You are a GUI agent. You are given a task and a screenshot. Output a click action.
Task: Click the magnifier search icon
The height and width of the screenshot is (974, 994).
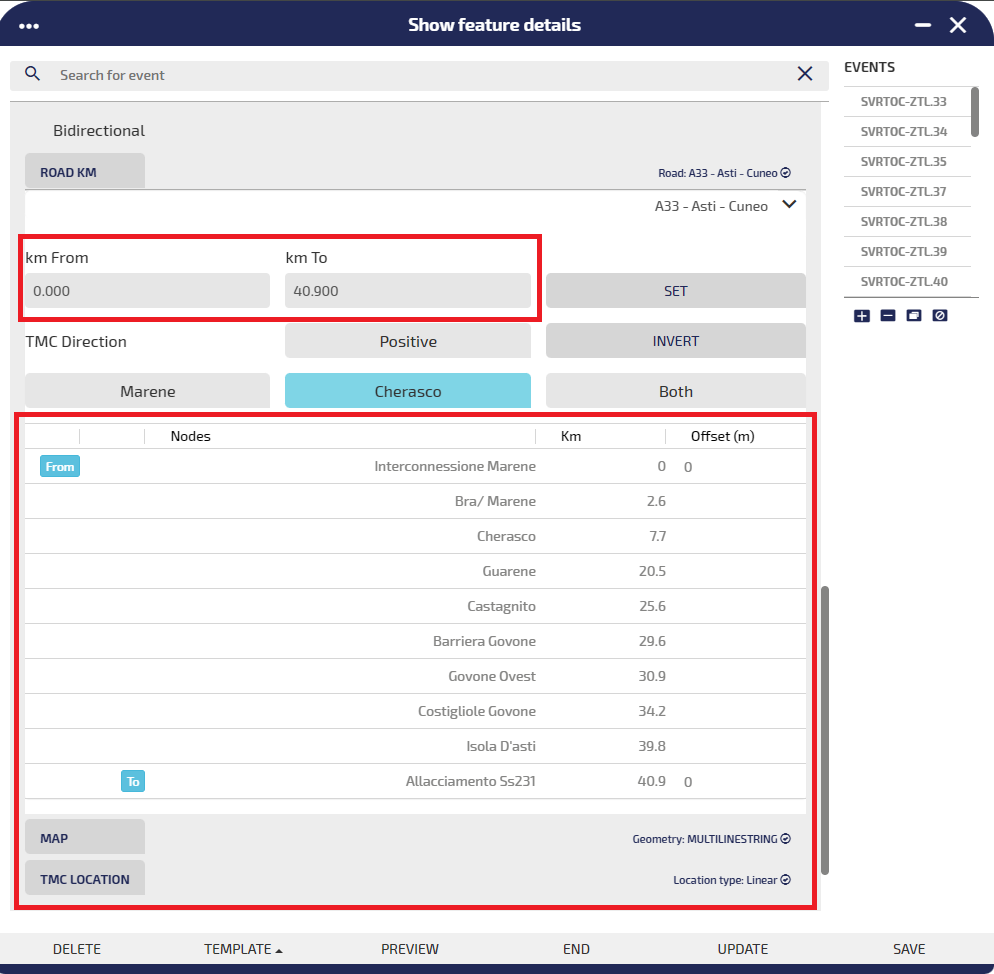[33, 74]
